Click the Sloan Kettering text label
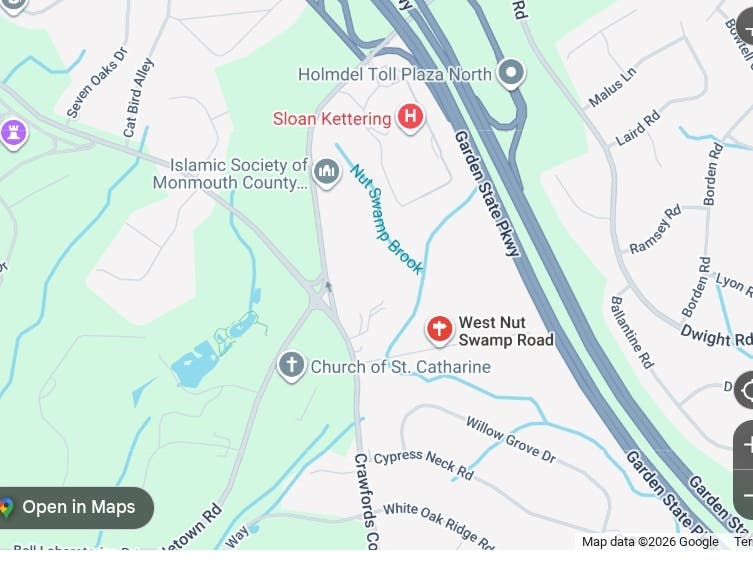753x565 pixels. (x=332, y=119)
